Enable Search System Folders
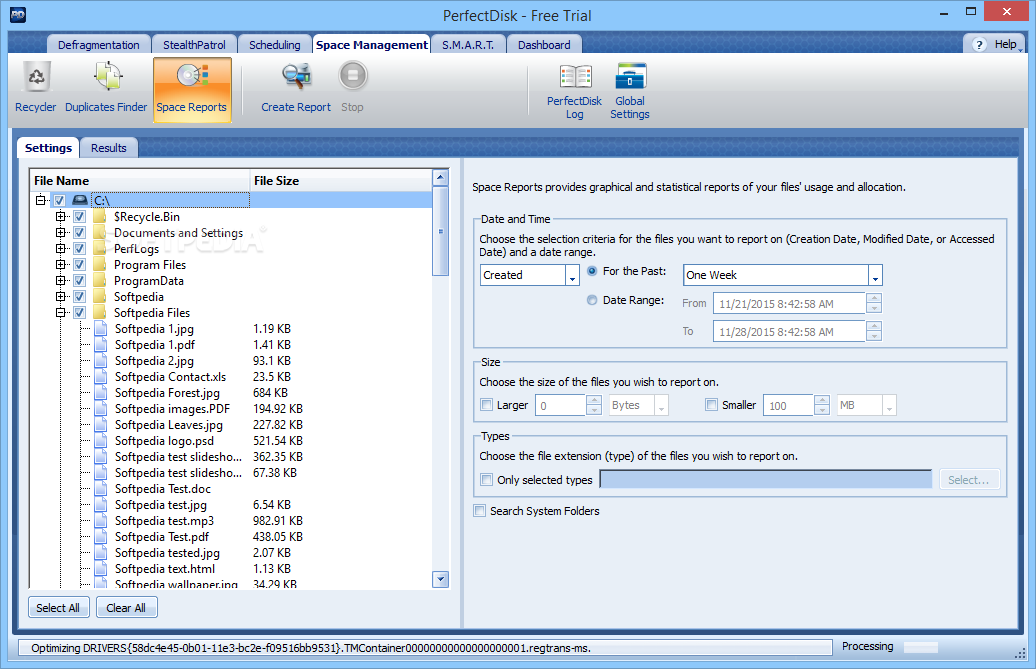This screenshot has height=669, width=1036. (x=480, y=511)
